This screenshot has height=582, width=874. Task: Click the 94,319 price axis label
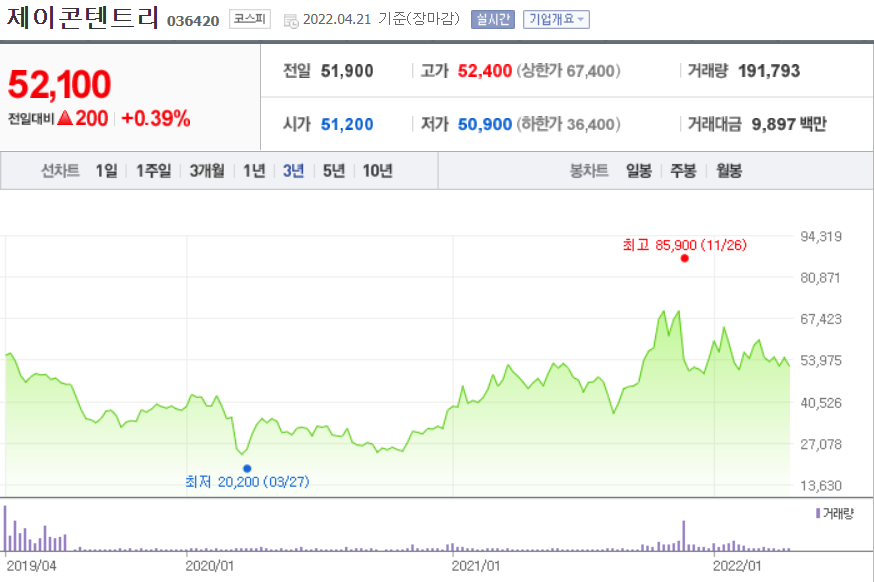click(x=820, y=236)
